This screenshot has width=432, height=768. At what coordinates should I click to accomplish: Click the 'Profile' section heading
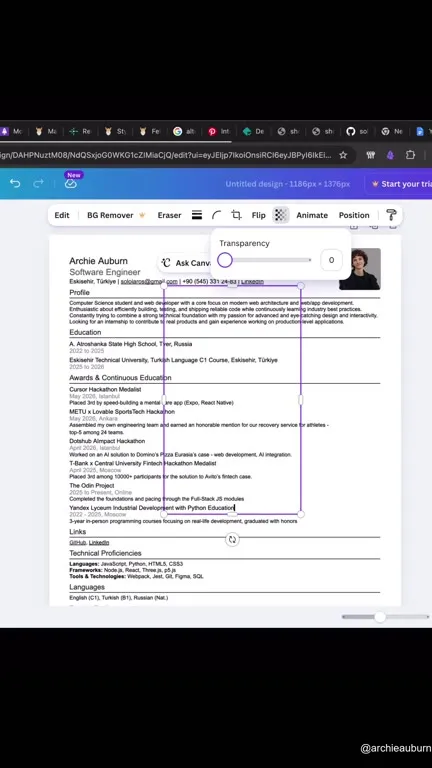point(79,292)
